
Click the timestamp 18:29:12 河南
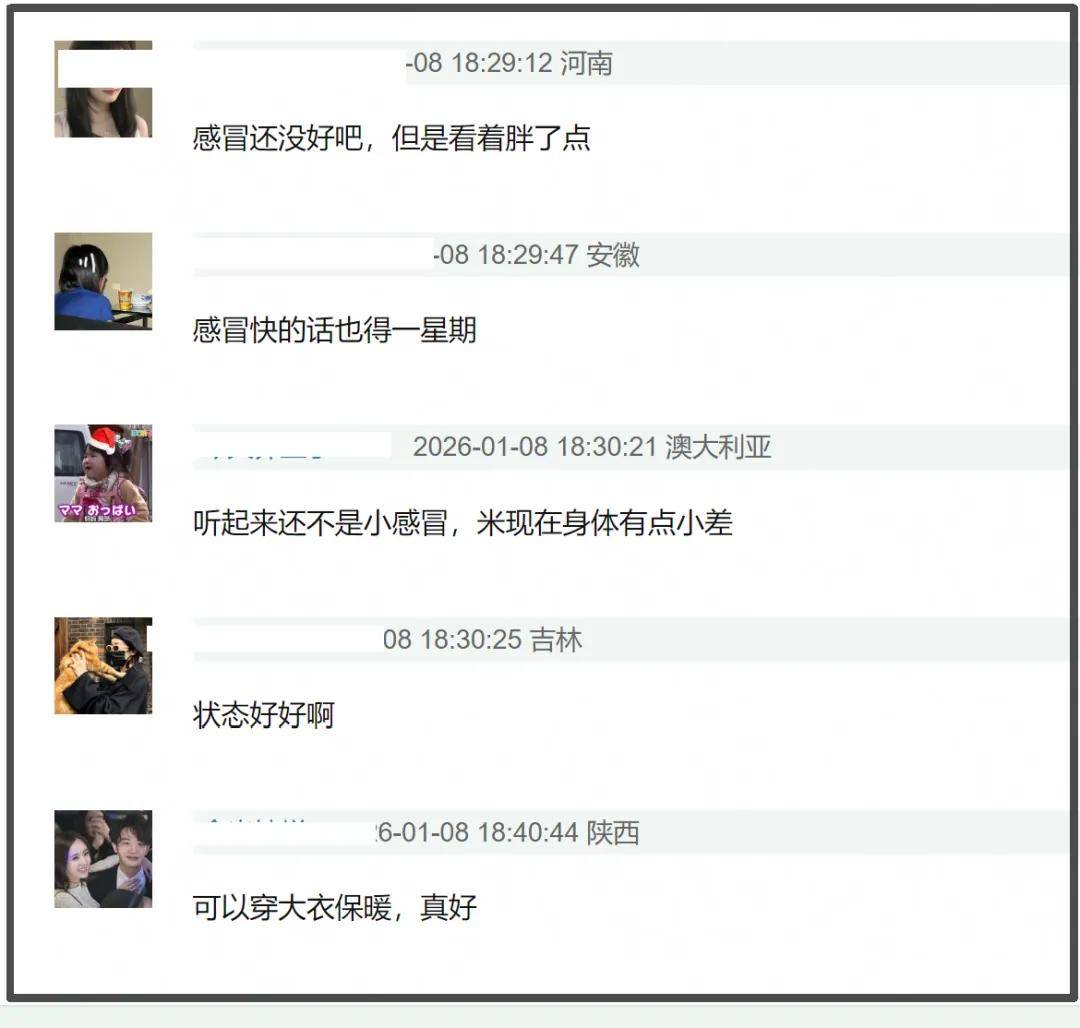(509, 63)
